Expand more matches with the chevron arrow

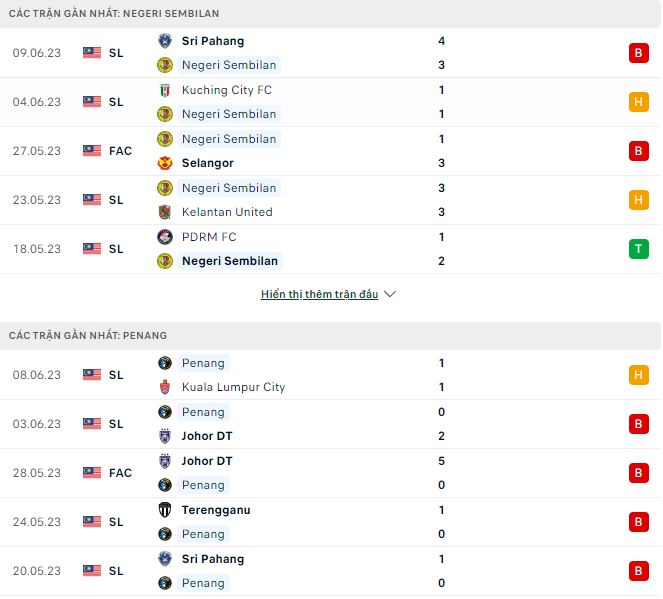point(390,295)
